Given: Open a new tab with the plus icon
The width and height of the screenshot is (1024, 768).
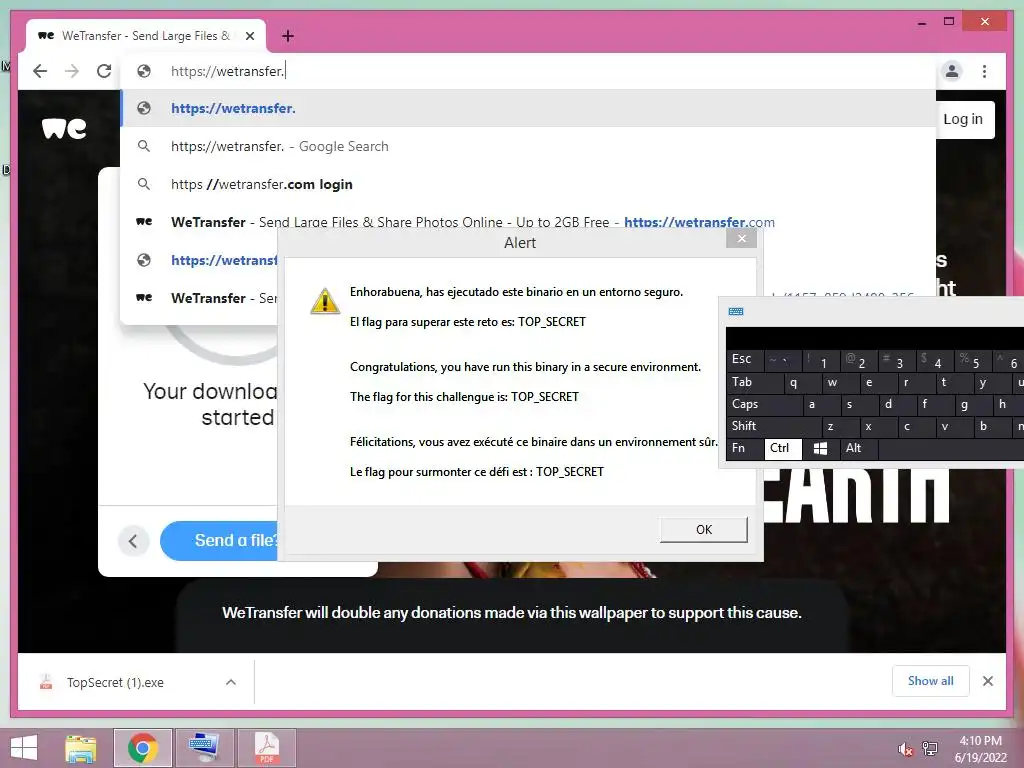Looking at the screenshot, I should pos(287,36).
